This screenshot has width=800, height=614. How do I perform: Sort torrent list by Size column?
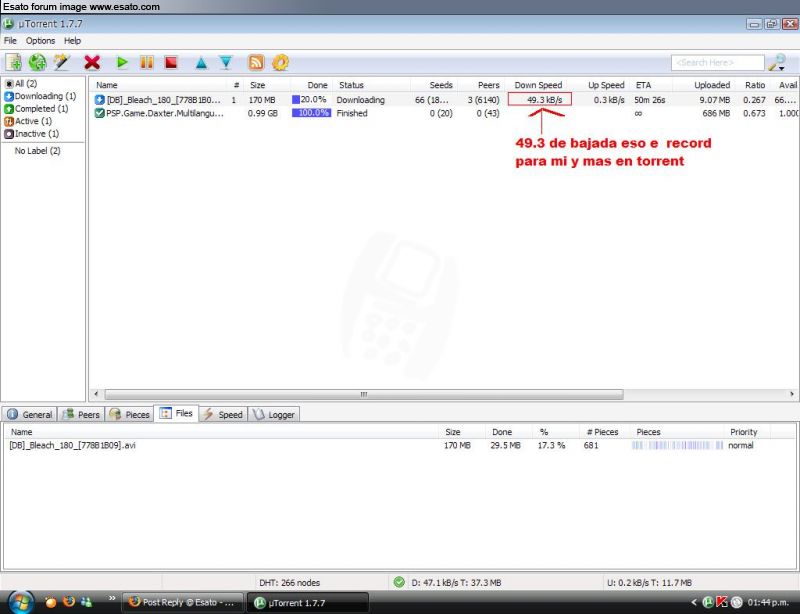[266, 85]
